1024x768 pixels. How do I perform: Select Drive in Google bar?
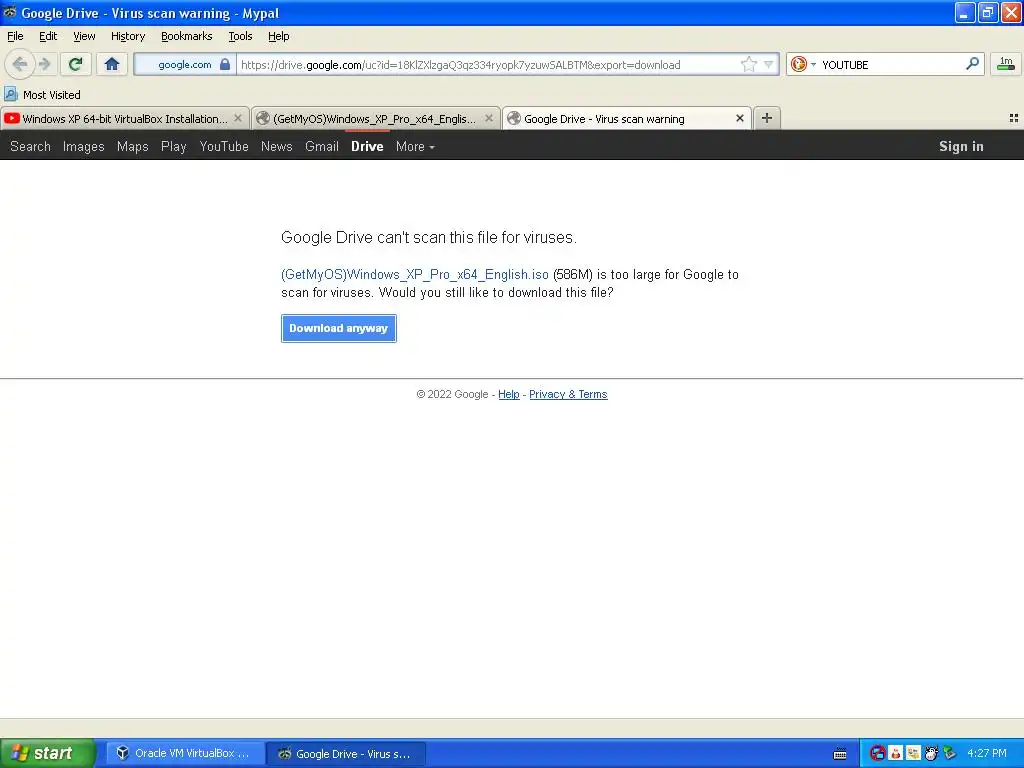coord(367,146)
